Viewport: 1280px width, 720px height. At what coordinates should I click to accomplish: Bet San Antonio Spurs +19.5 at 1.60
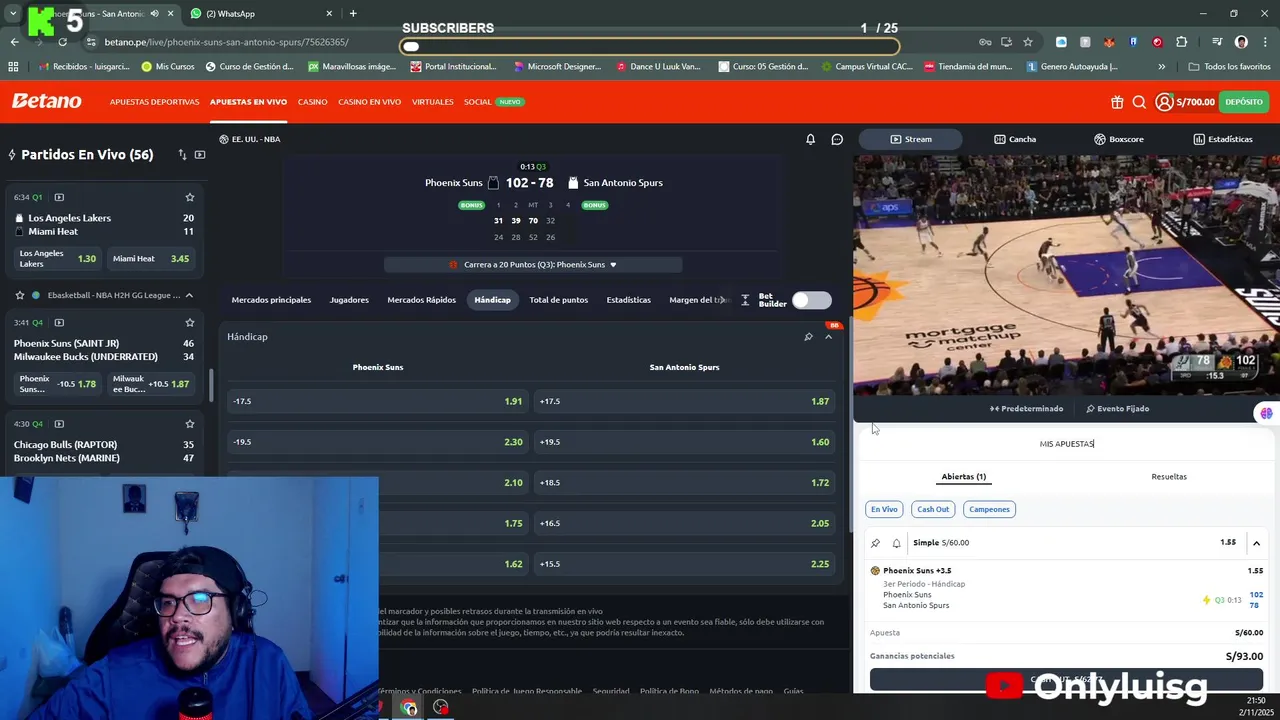tap(685, 442)
